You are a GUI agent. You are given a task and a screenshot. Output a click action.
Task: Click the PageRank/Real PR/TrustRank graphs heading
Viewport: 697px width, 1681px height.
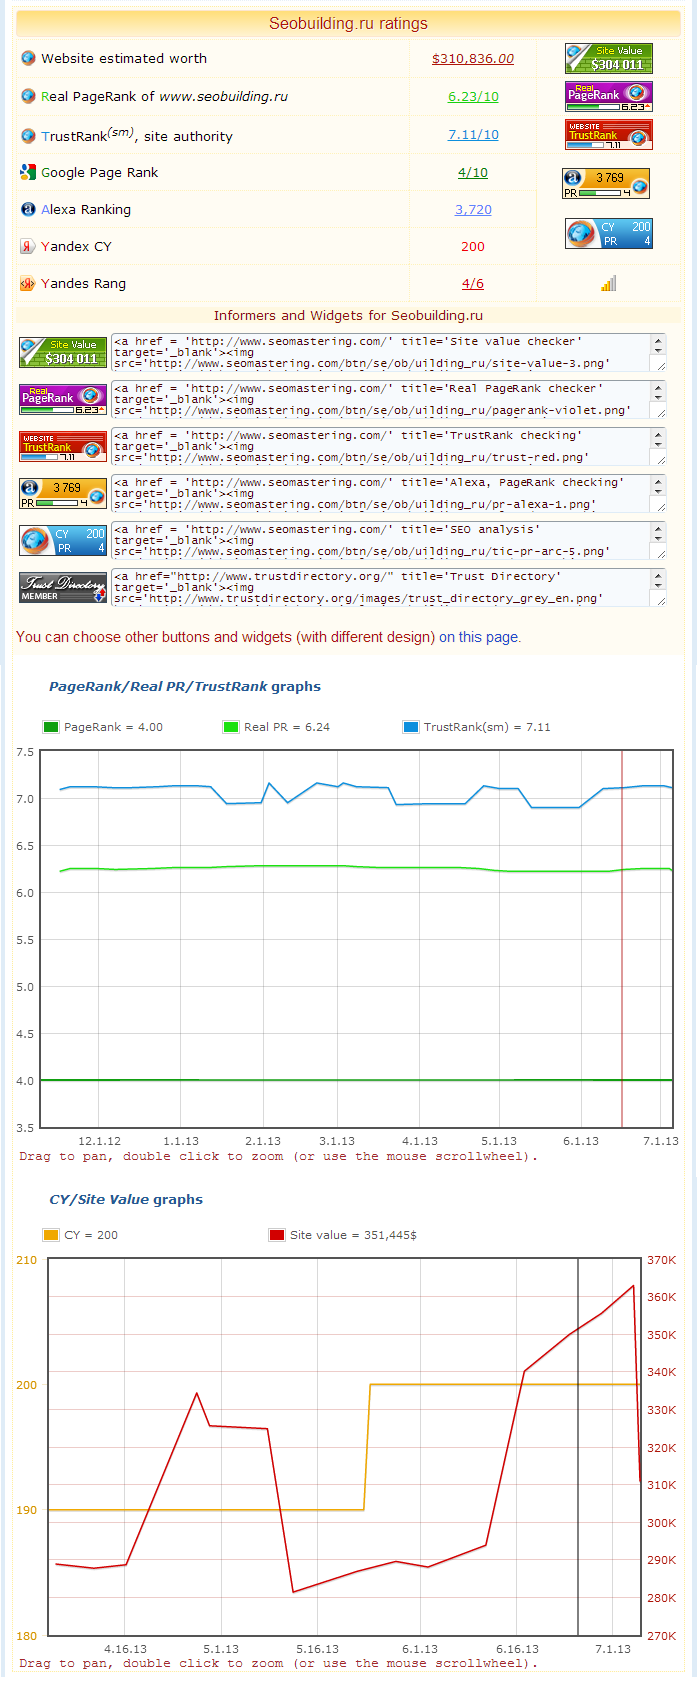tap(185, 686)
